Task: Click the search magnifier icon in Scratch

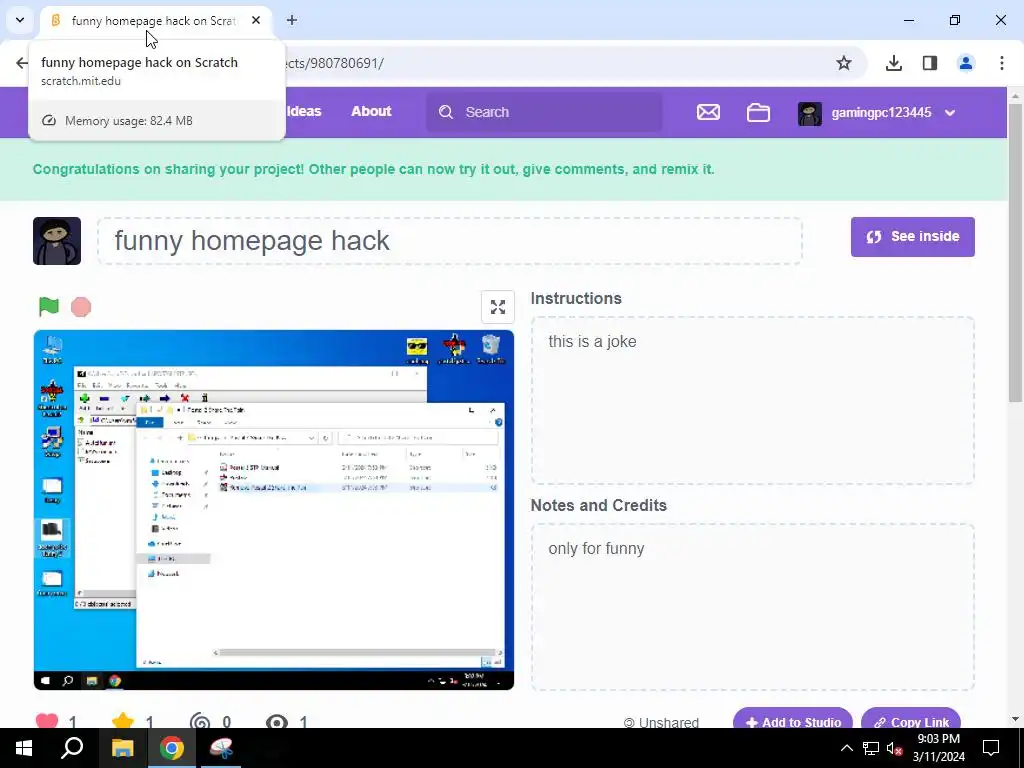Action: click(x=446, y=112)
